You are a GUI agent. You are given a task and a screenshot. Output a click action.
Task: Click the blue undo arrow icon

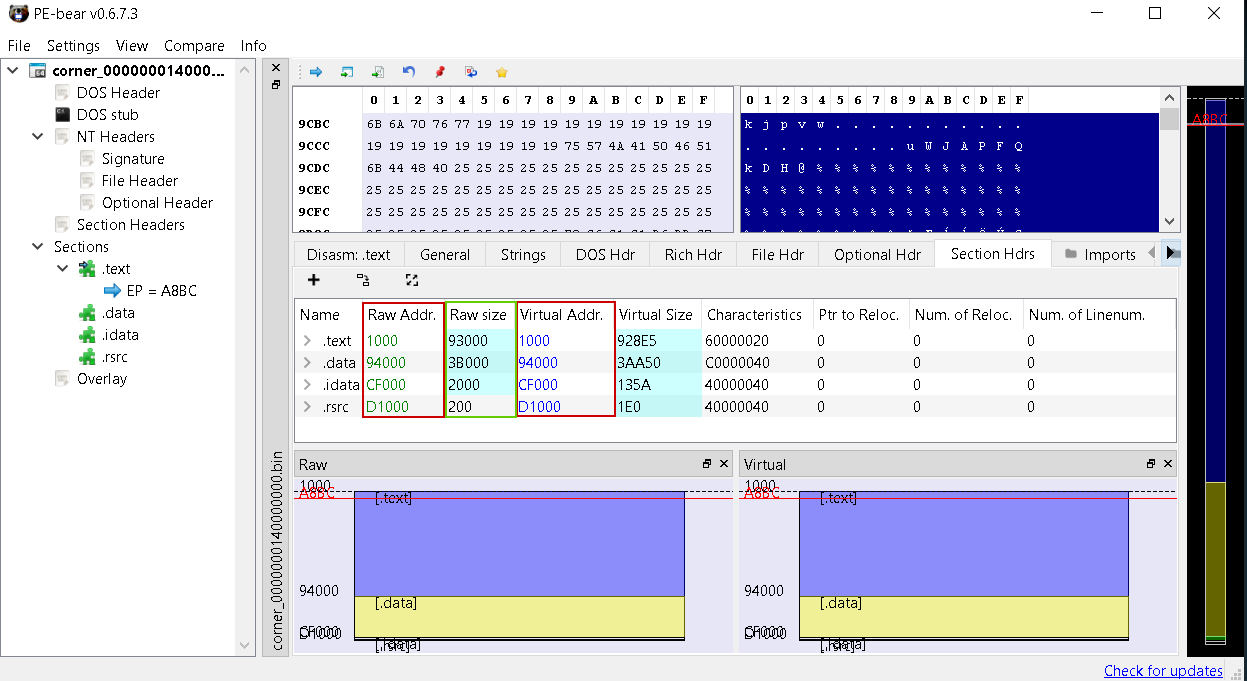click(408, 72)
